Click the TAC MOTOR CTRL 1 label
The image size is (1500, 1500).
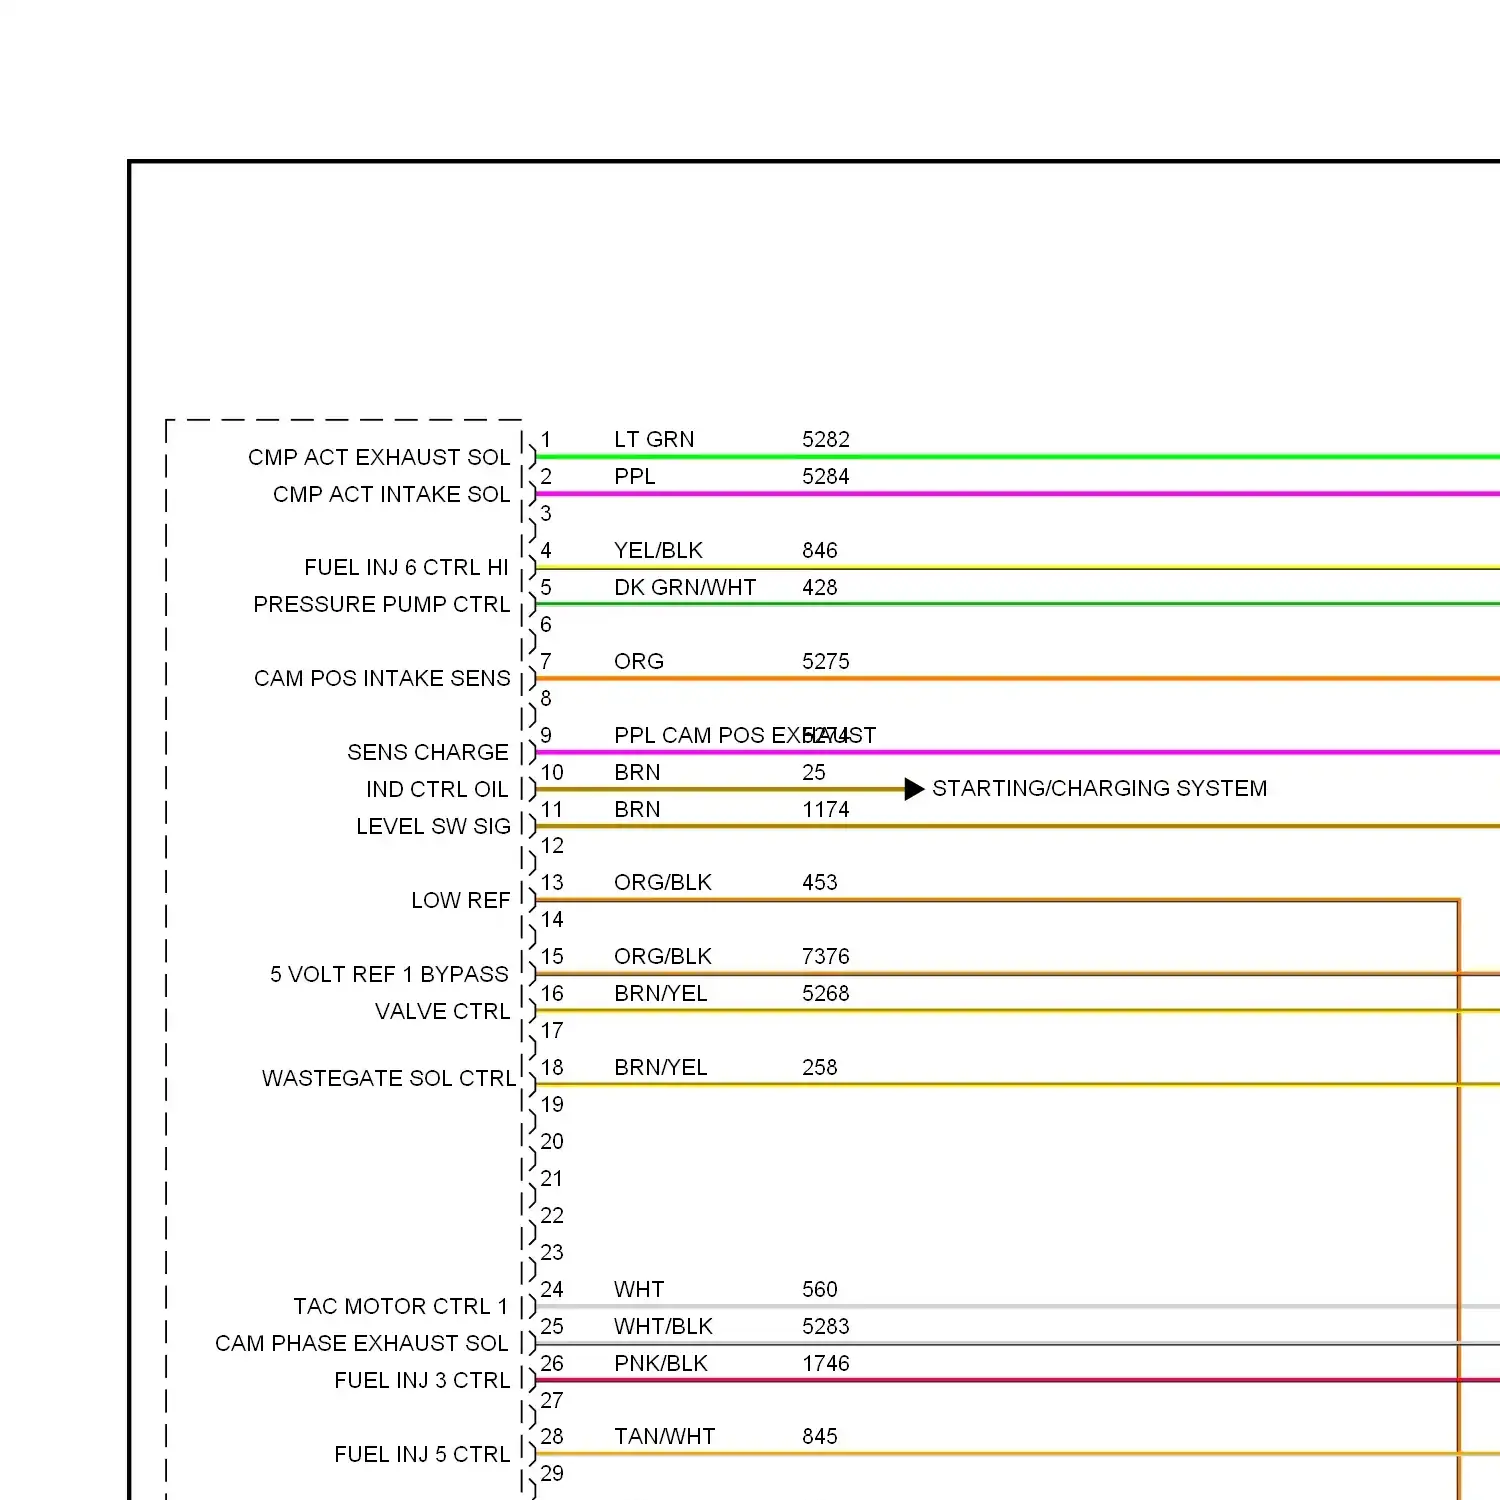pyautogui.click(x=400, y=1307)
